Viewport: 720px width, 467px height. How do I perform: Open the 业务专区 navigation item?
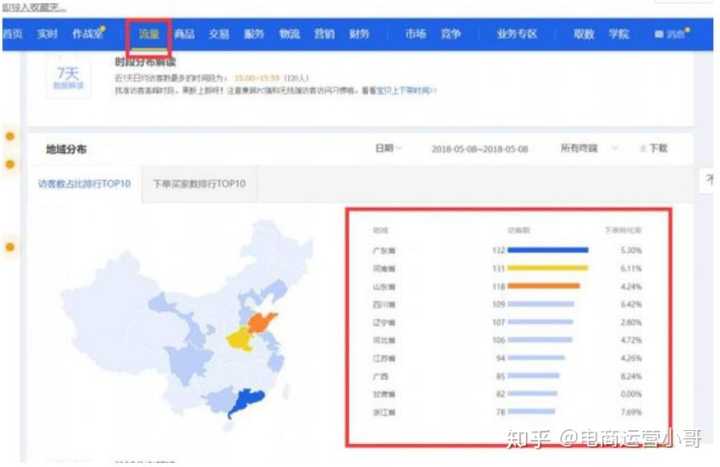[516, 34]
